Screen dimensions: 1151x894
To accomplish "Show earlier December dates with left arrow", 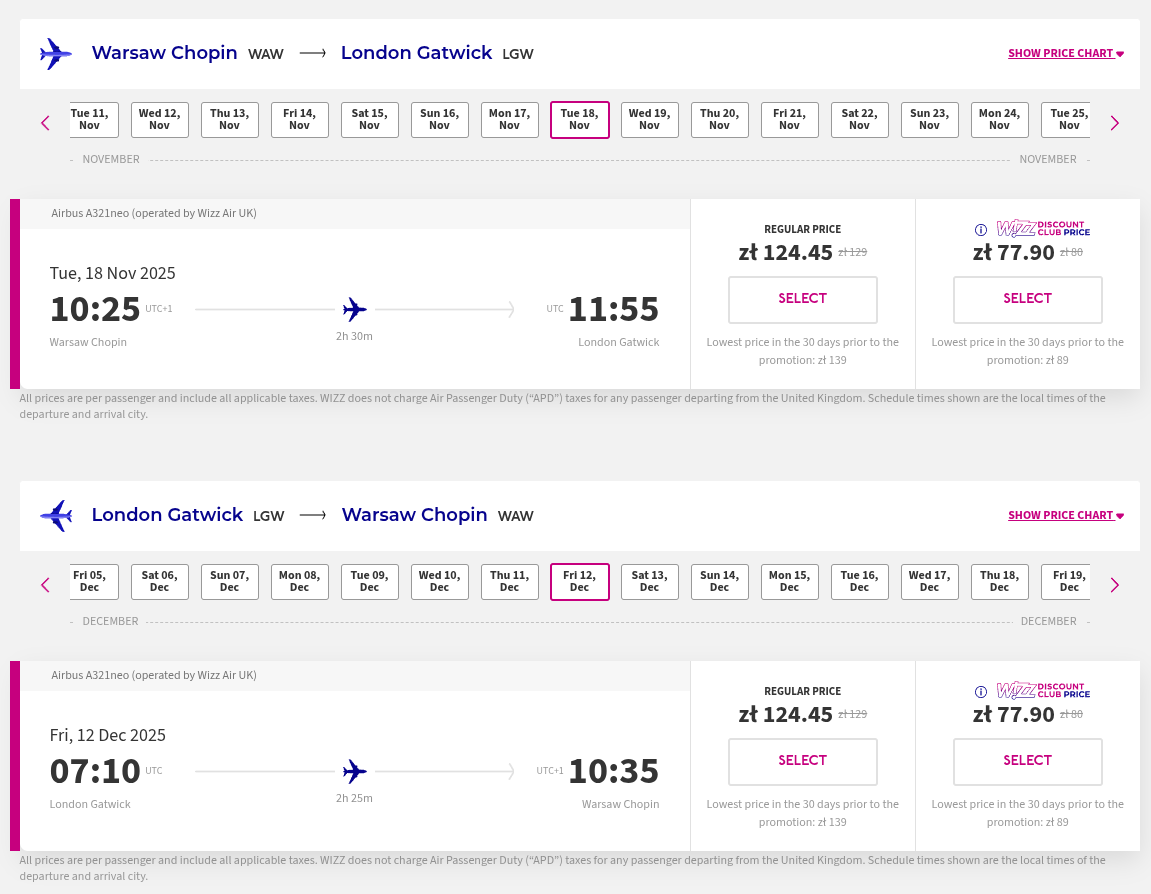I will click(46, 585).
